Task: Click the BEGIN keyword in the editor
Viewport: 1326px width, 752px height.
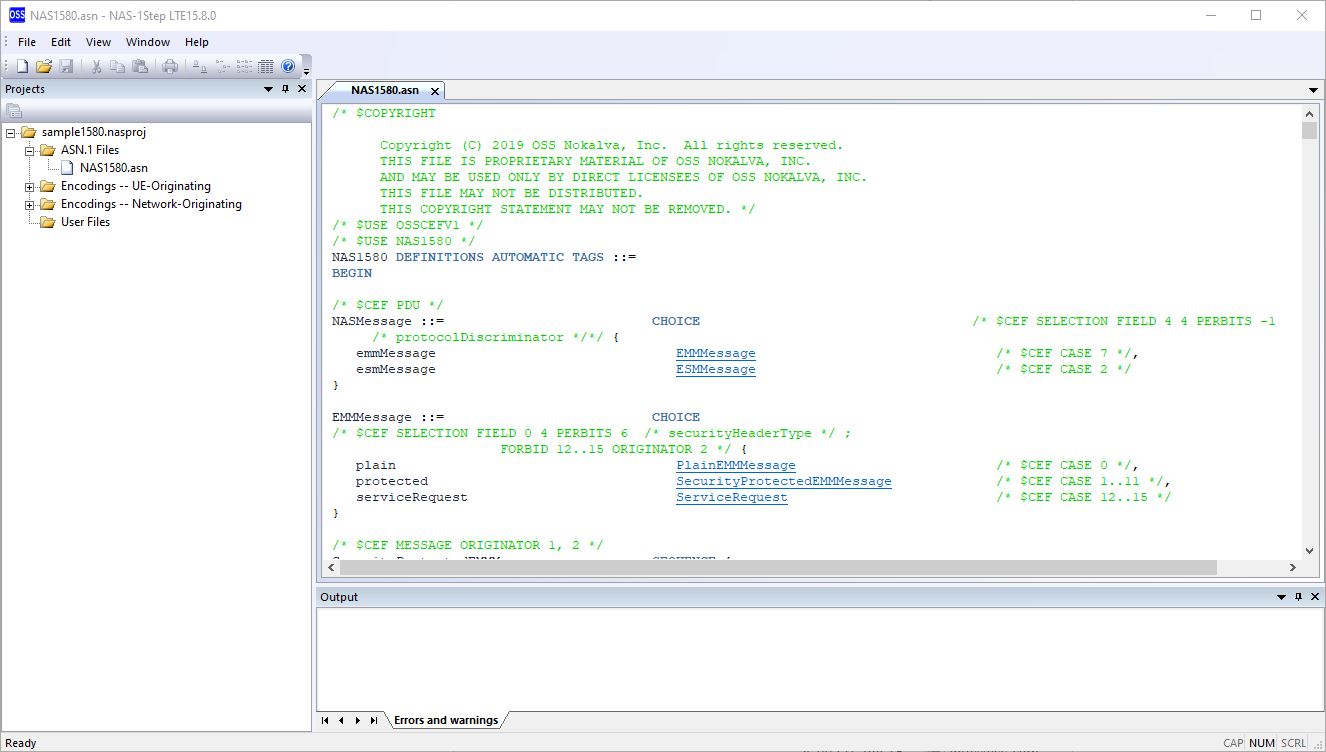Action: point(352,273)
